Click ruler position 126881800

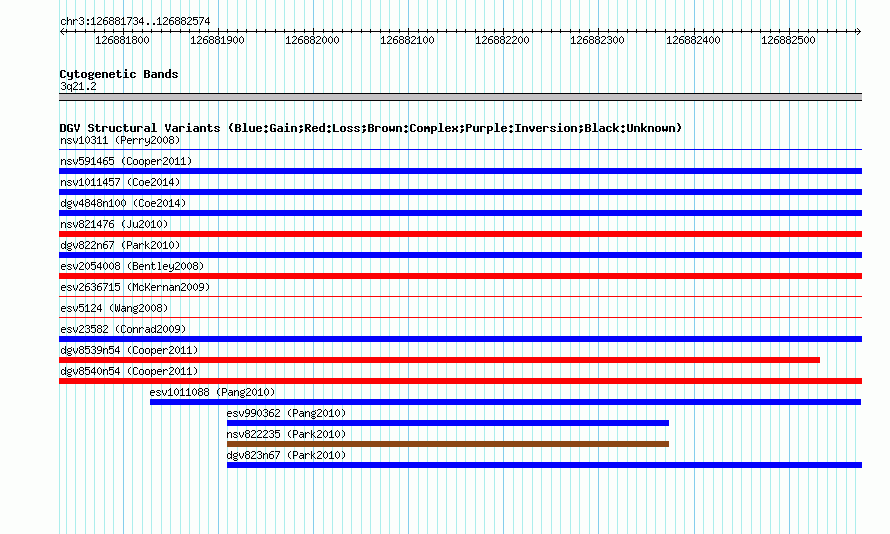(x=122, y=40)
